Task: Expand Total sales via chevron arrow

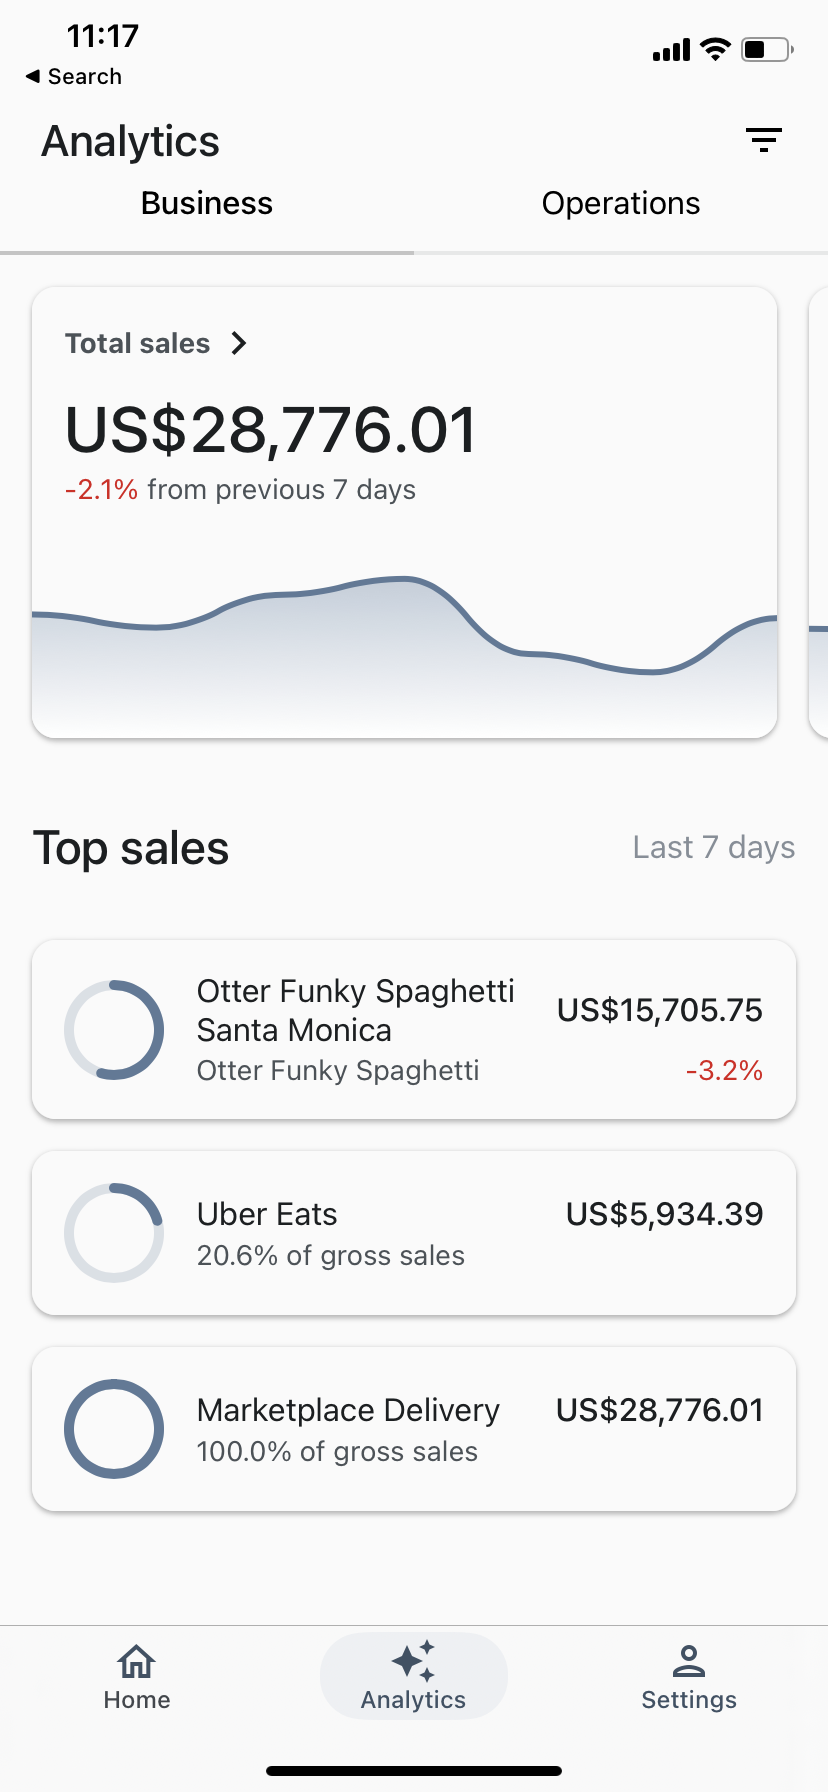Action: [x=239, y=343]
